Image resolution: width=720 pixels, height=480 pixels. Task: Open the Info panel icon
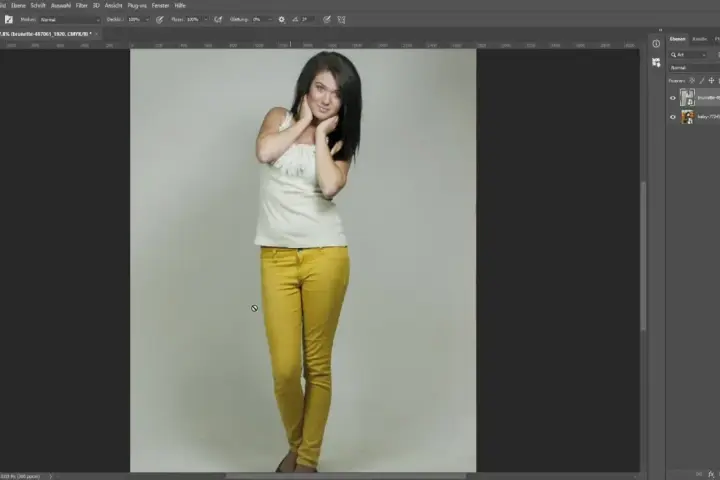pos(656,44)
